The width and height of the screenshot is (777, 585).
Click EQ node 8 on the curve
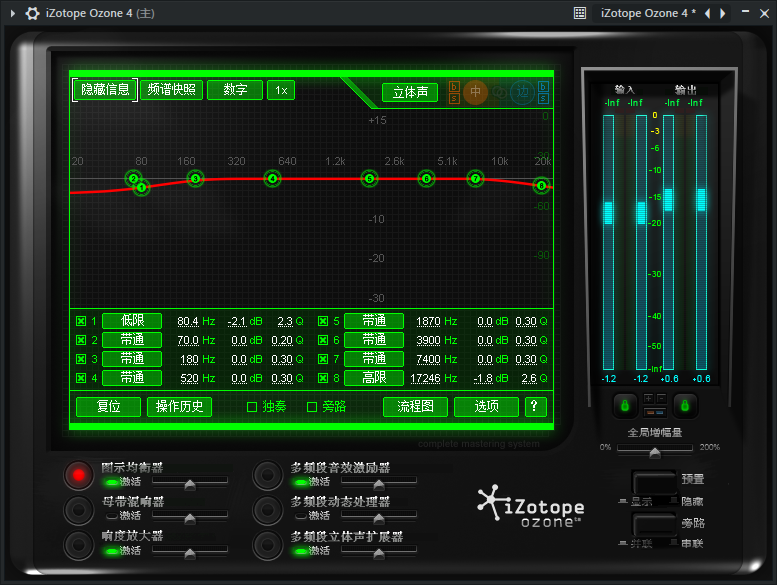click(541, 185)
